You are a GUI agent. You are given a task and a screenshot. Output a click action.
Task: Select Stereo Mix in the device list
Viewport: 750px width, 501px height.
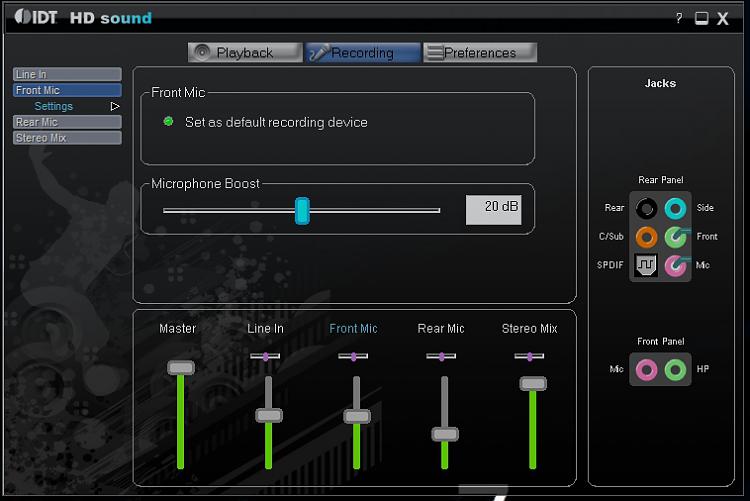(67, 138)
